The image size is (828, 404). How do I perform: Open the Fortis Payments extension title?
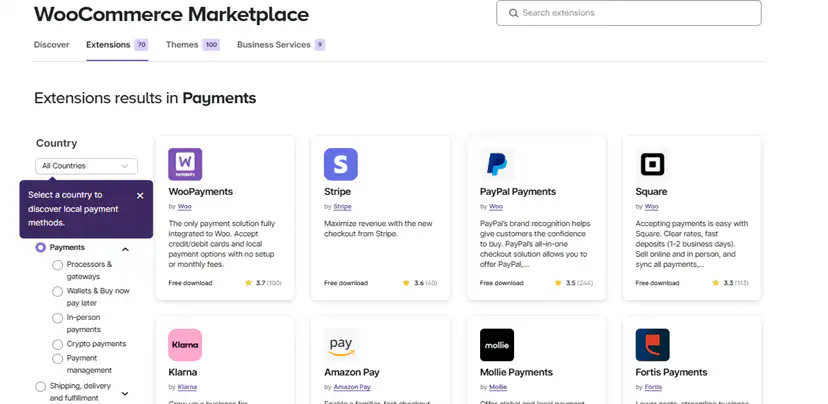pos(671,372)
